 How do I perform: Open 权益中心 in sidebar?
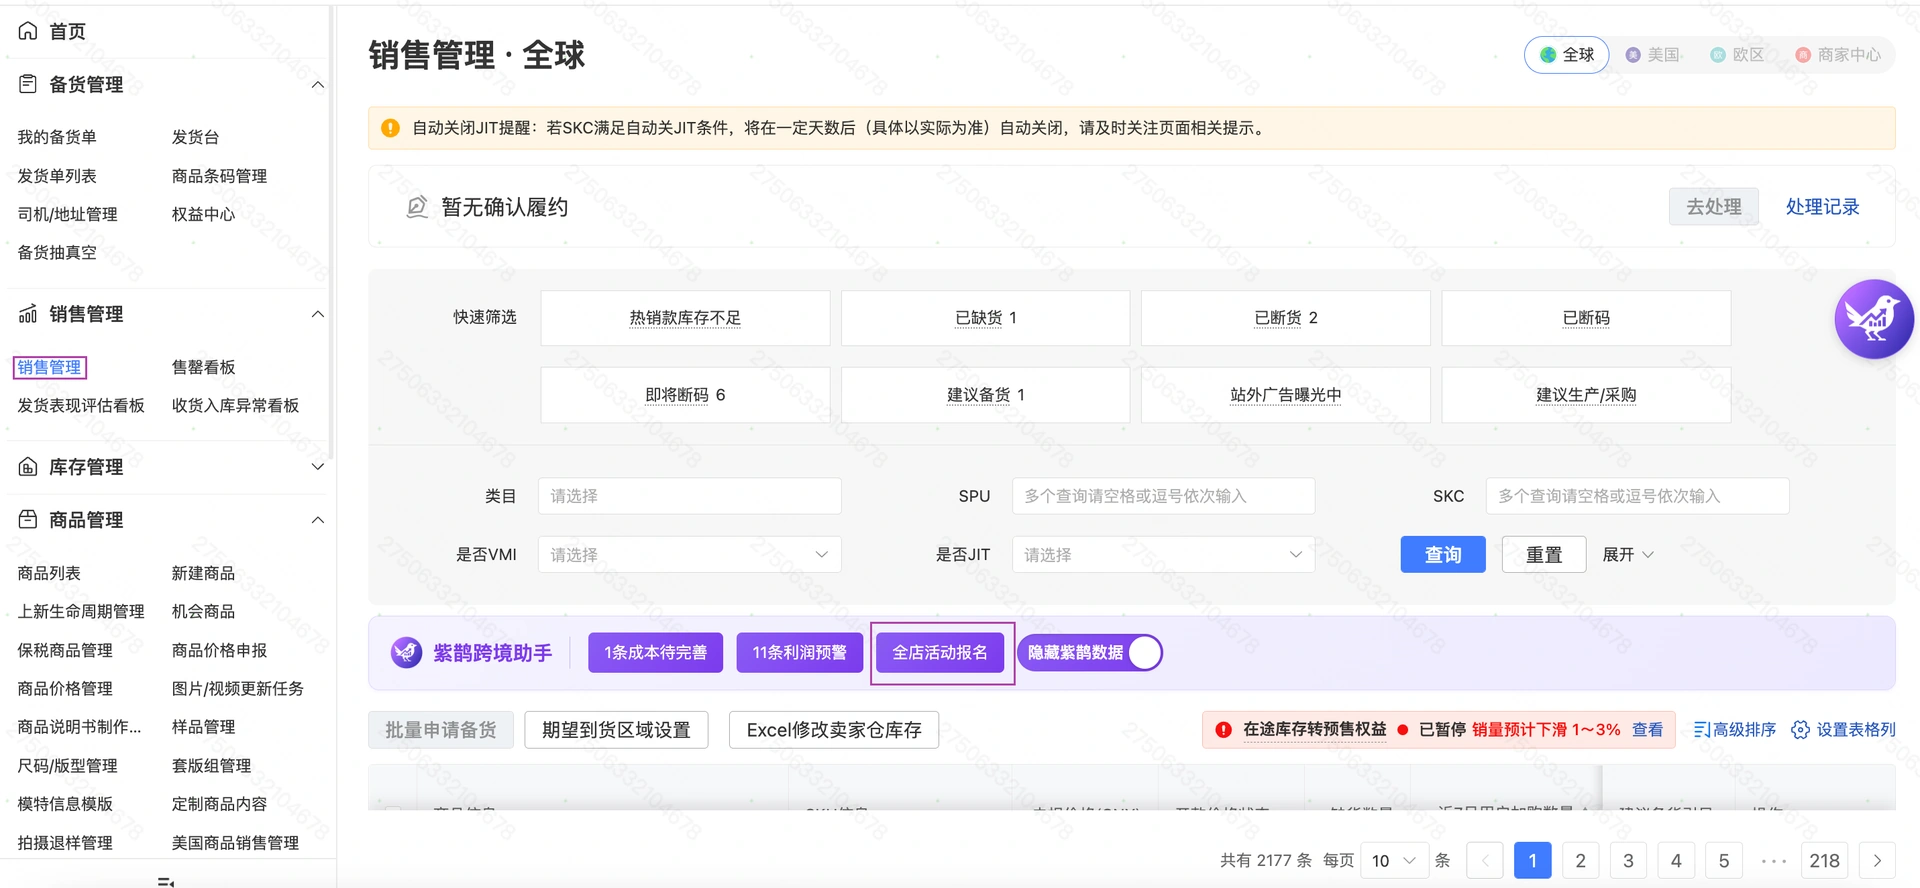203,214
